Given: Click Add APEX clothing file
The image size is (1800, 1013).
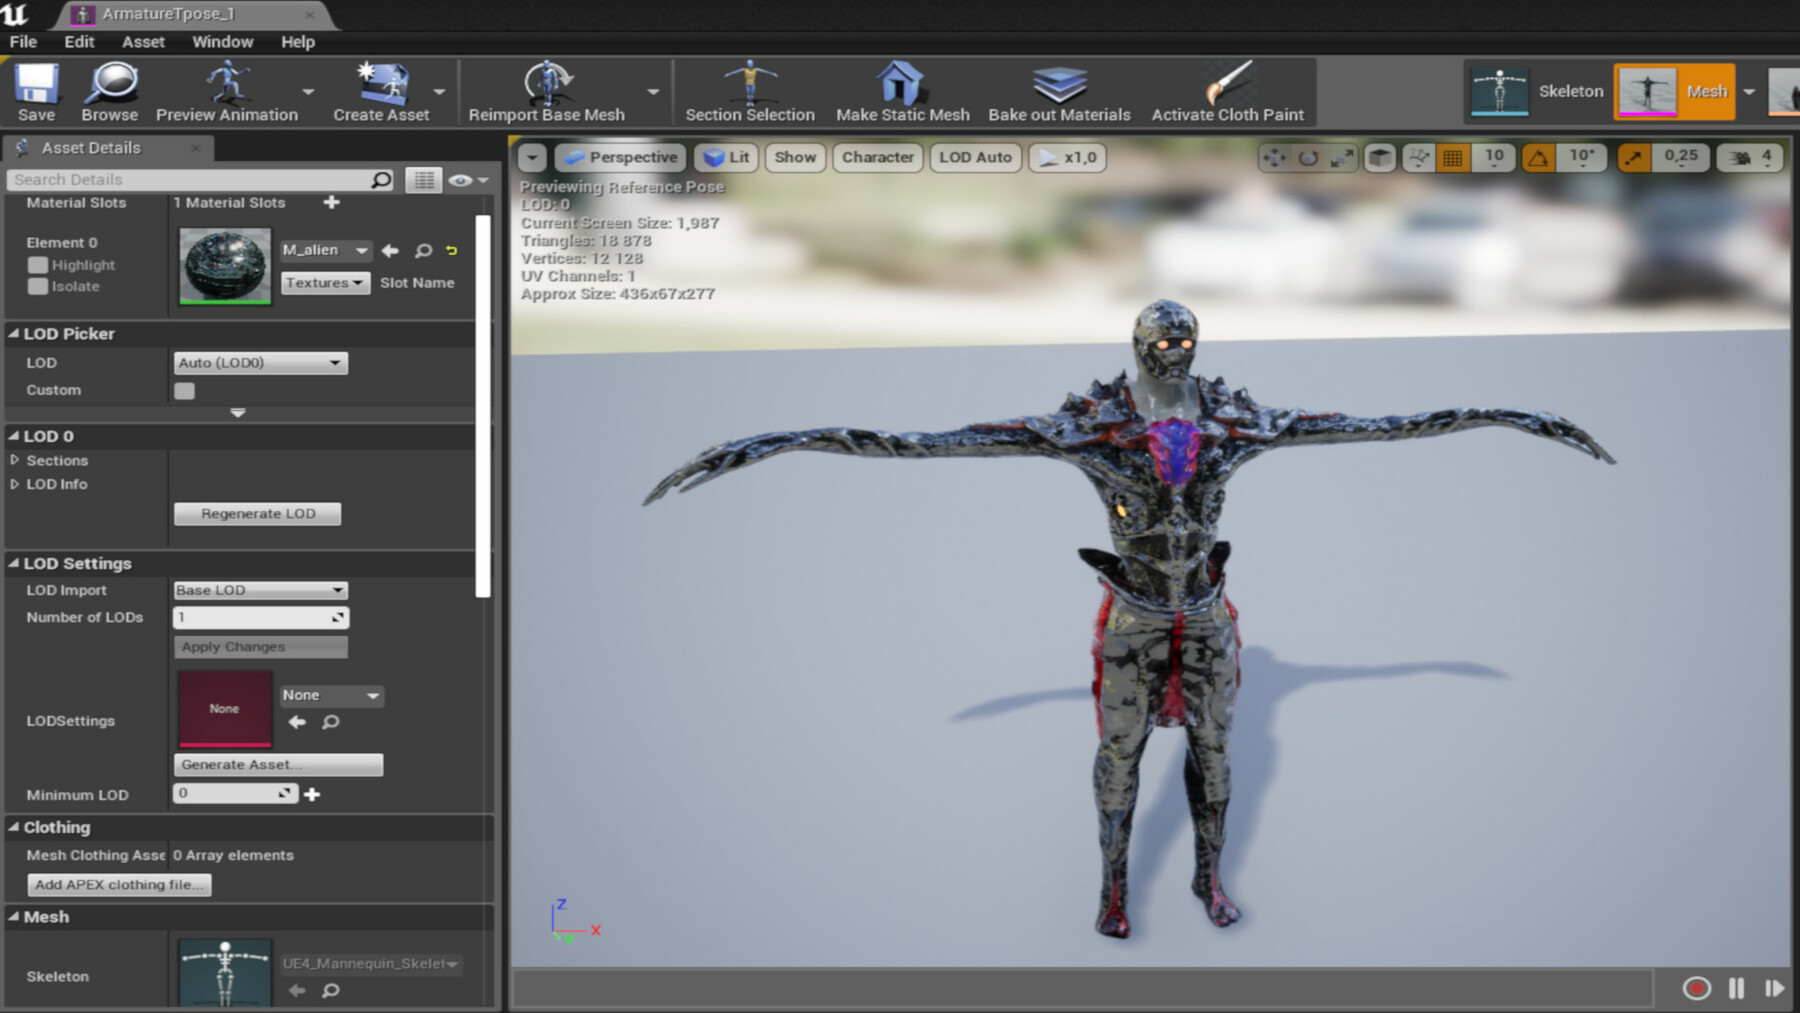Looking at the screenshot, I should [x=118, y=884].
